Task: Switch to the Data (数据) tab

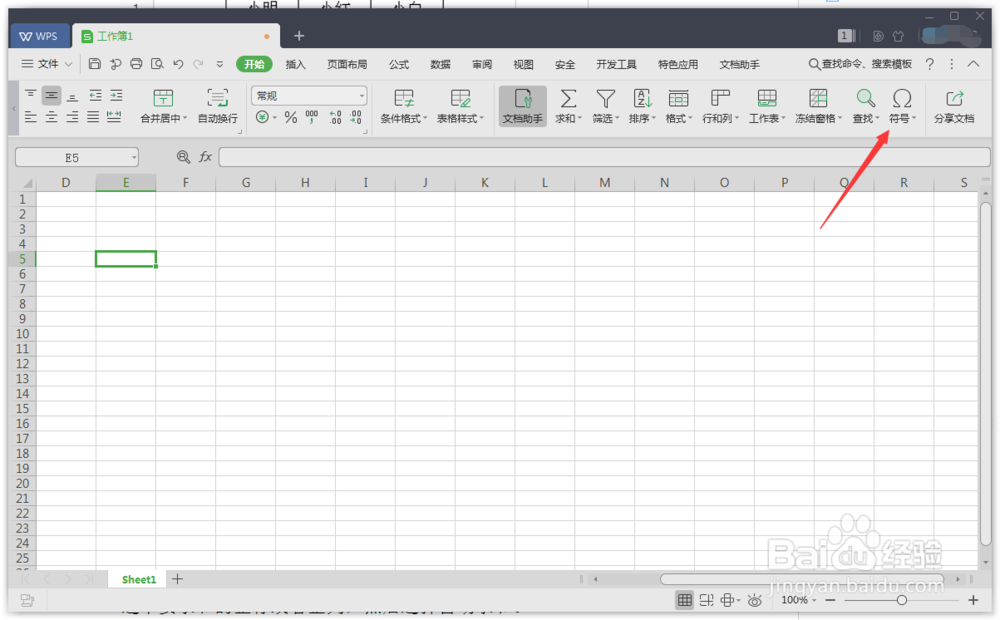Action: pyautogui.click(x=440, y=64)
